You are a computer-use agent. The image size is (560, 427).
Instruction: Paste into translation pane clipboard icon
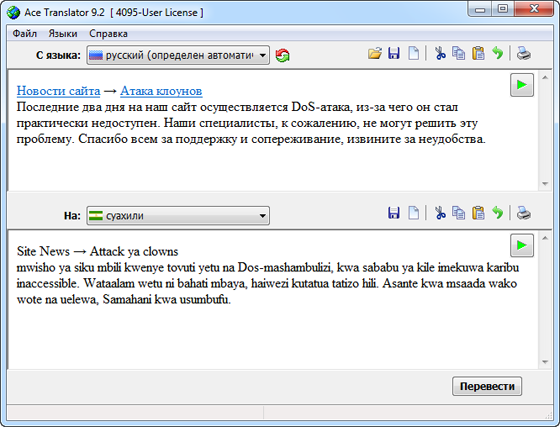[x=478, y=213]
